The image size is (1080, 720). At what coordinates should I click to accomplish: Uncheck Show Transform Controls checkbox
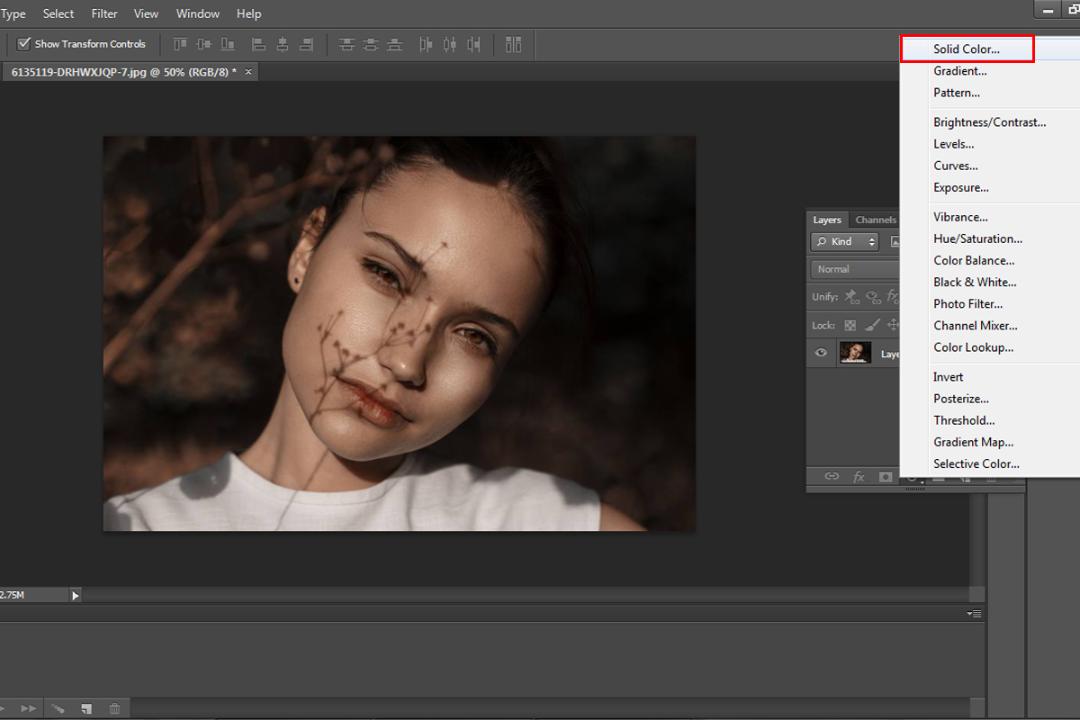click(x=23, y=43)
